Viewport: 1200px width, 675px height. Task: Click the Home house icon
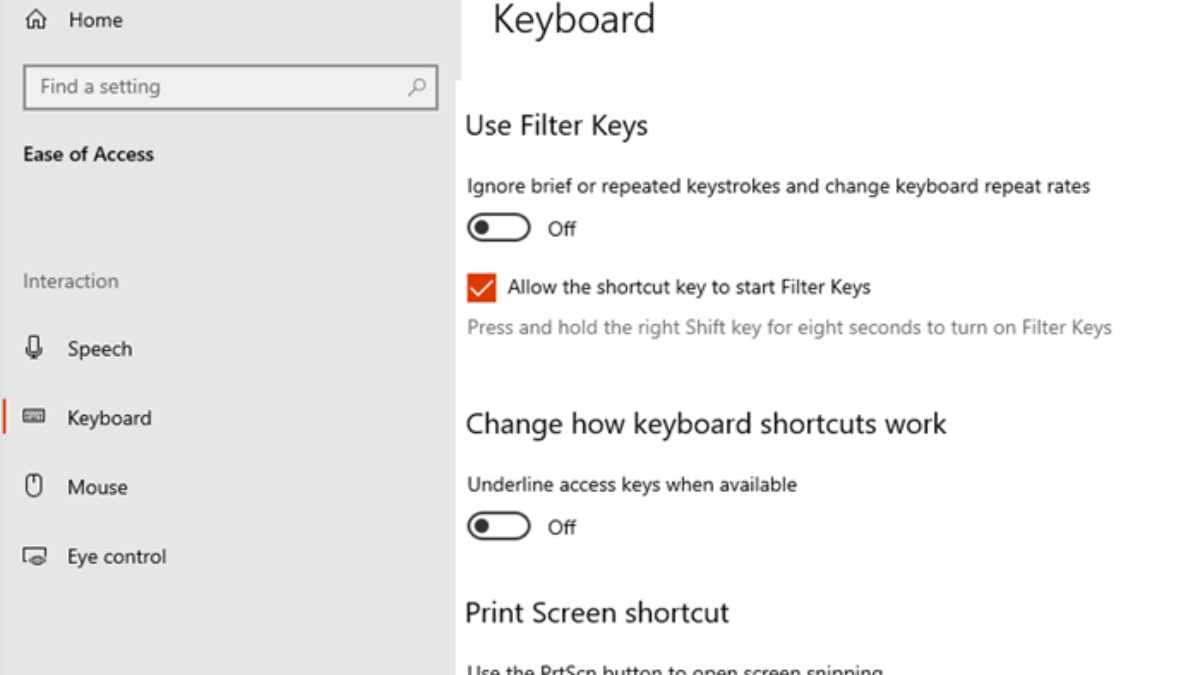point(35,20)
